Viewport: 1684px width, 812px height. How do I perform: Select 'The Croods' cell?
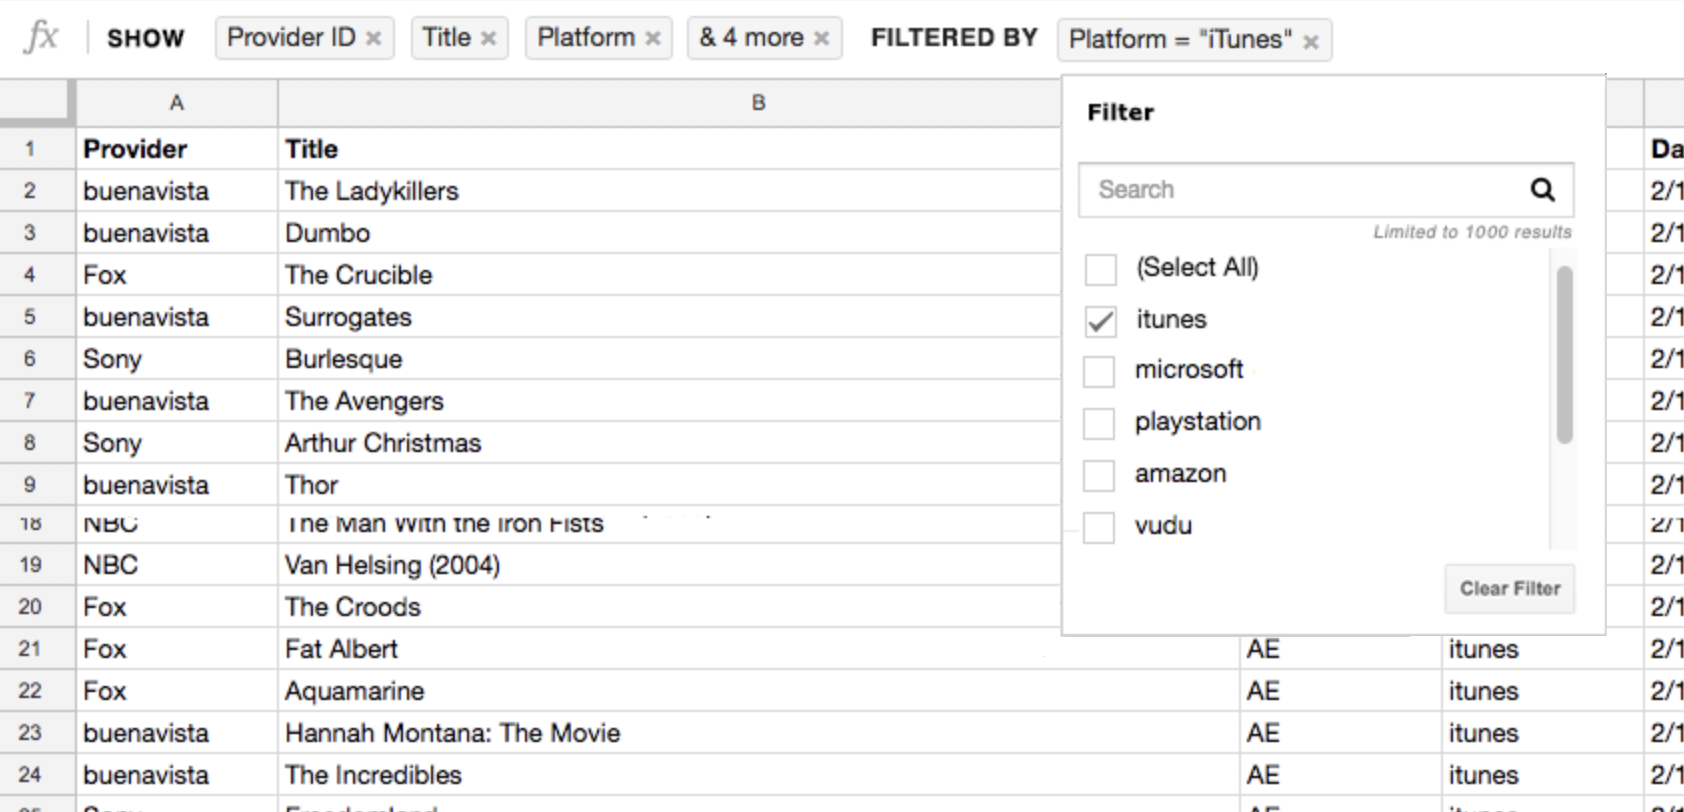click(668, 606)
